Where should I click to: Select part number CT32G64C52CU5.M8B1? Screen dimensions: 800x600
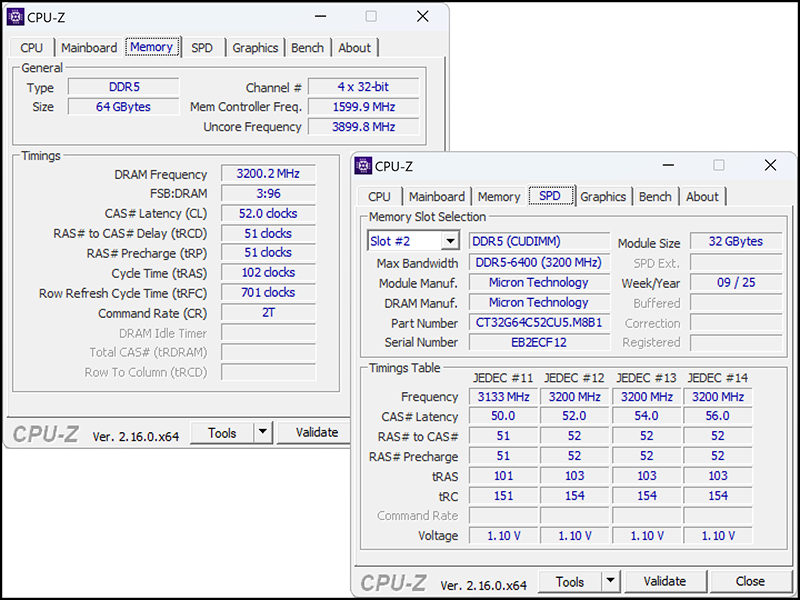click(539, 322)
